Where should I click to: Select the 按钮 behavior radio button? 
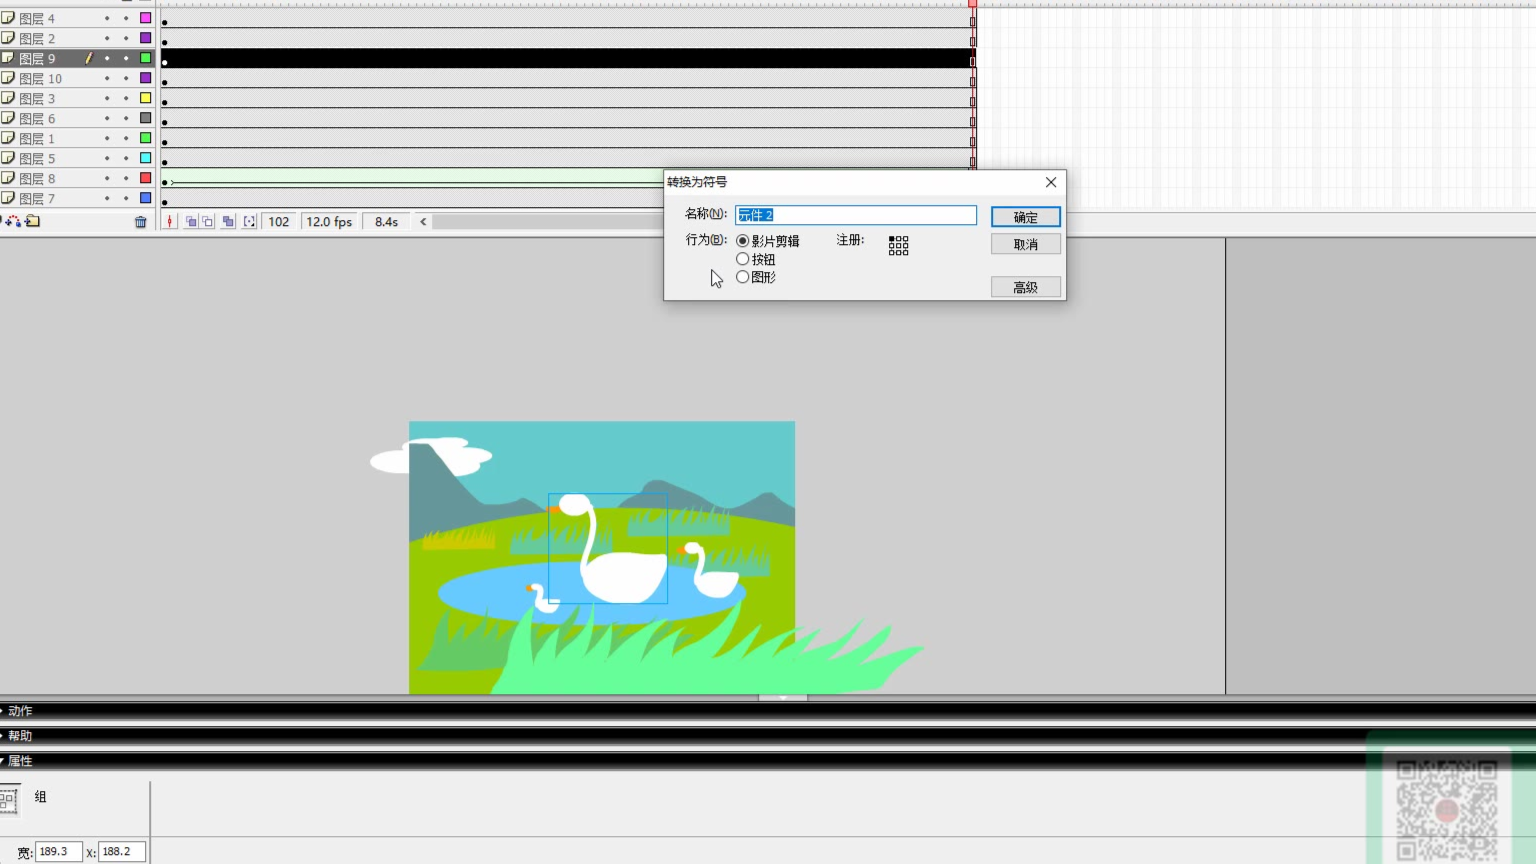[x=743, y=259]
